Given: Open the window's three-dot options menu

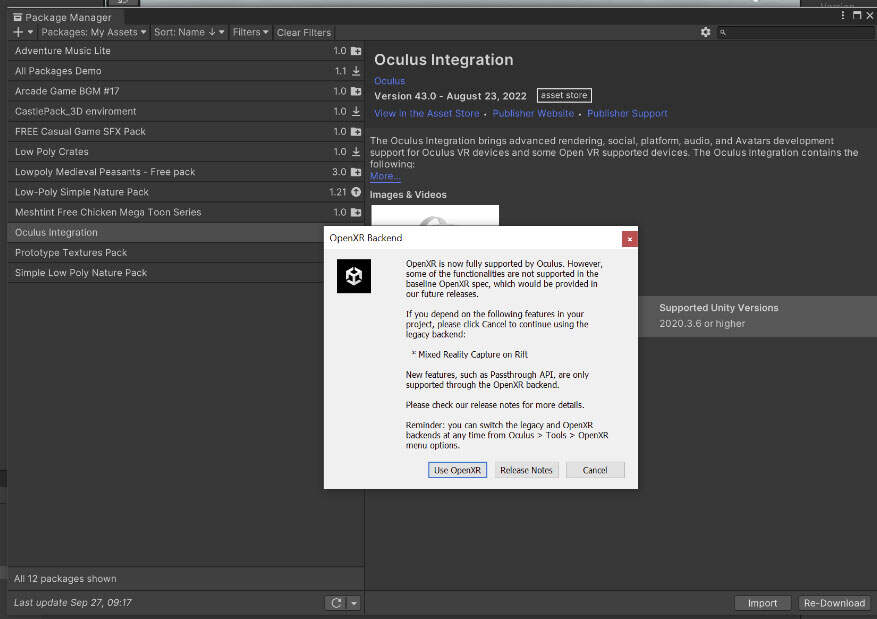Looking at the screenshot, I should pos(841,17).
